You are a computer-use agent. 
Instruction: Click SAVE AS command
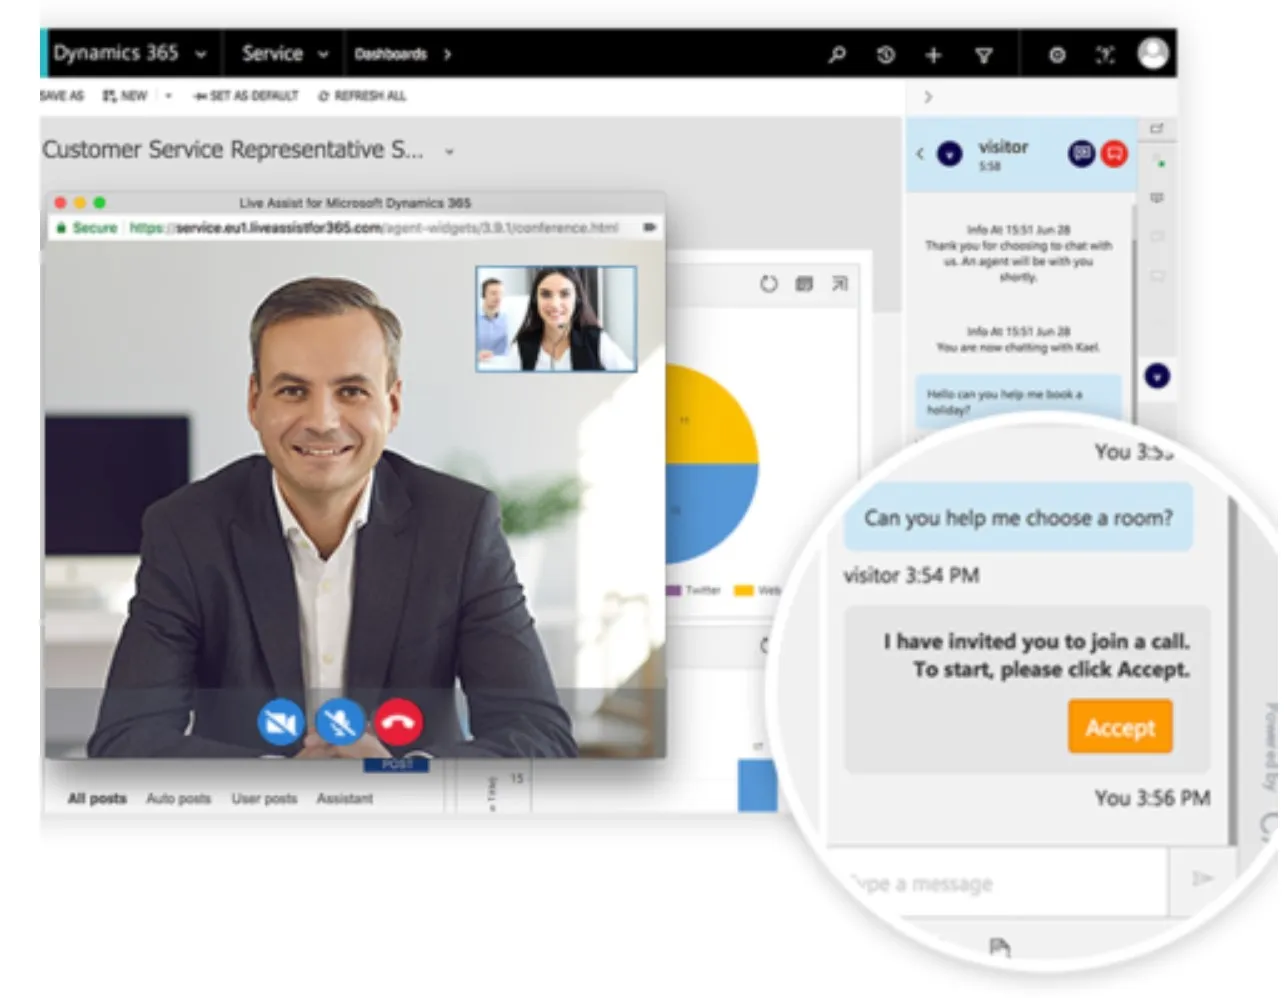tap(62, 96)
